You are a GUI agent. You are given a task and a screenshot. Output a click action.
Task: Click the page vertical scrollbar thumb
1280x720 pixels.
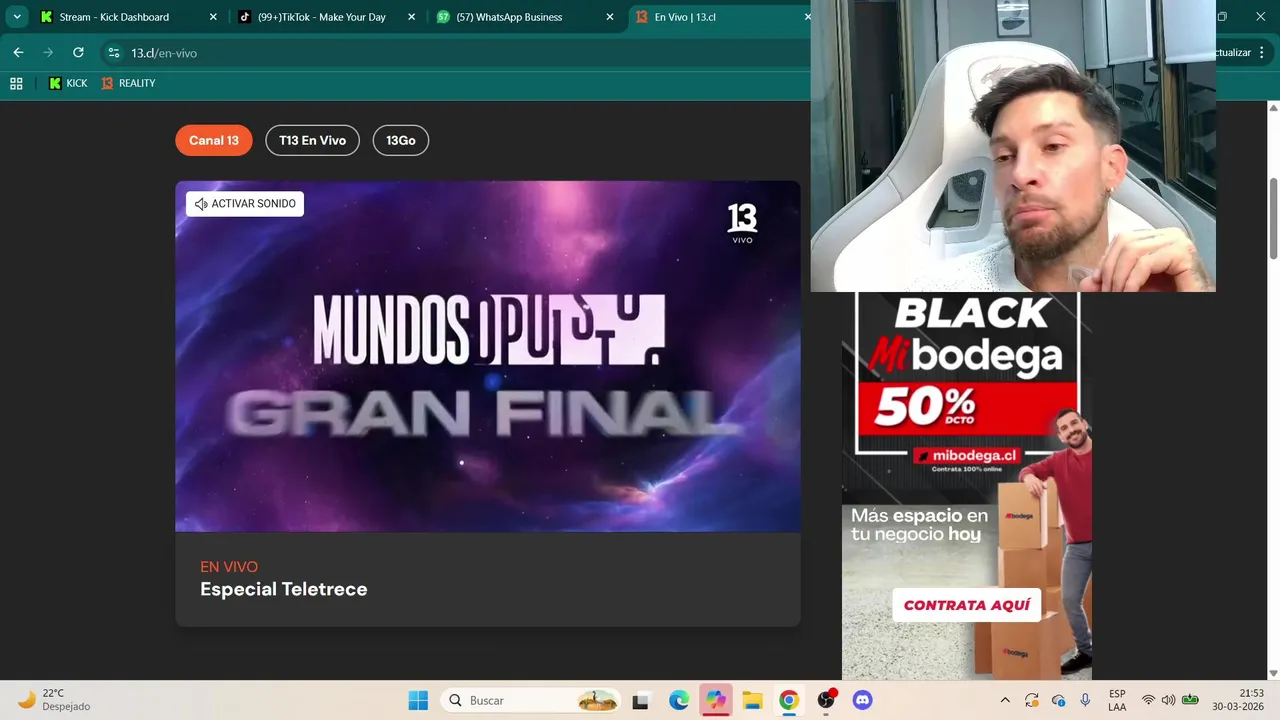point(1273,218)
